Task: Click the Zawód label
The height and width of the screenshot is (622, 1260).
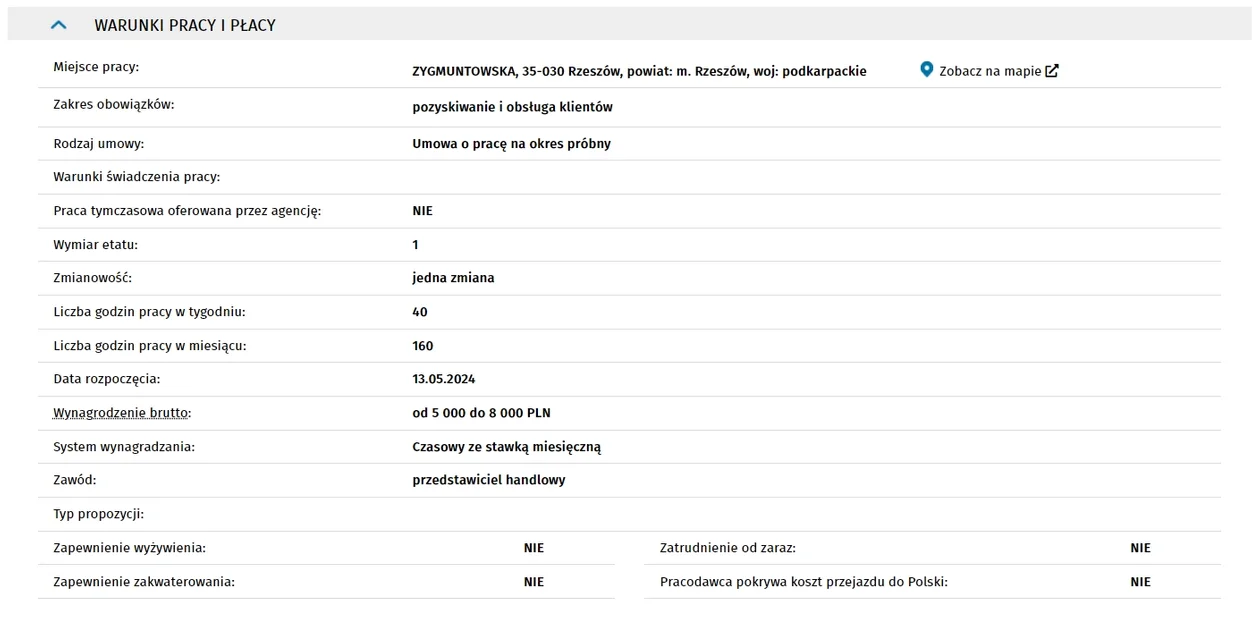Action: tap(75, 480)
